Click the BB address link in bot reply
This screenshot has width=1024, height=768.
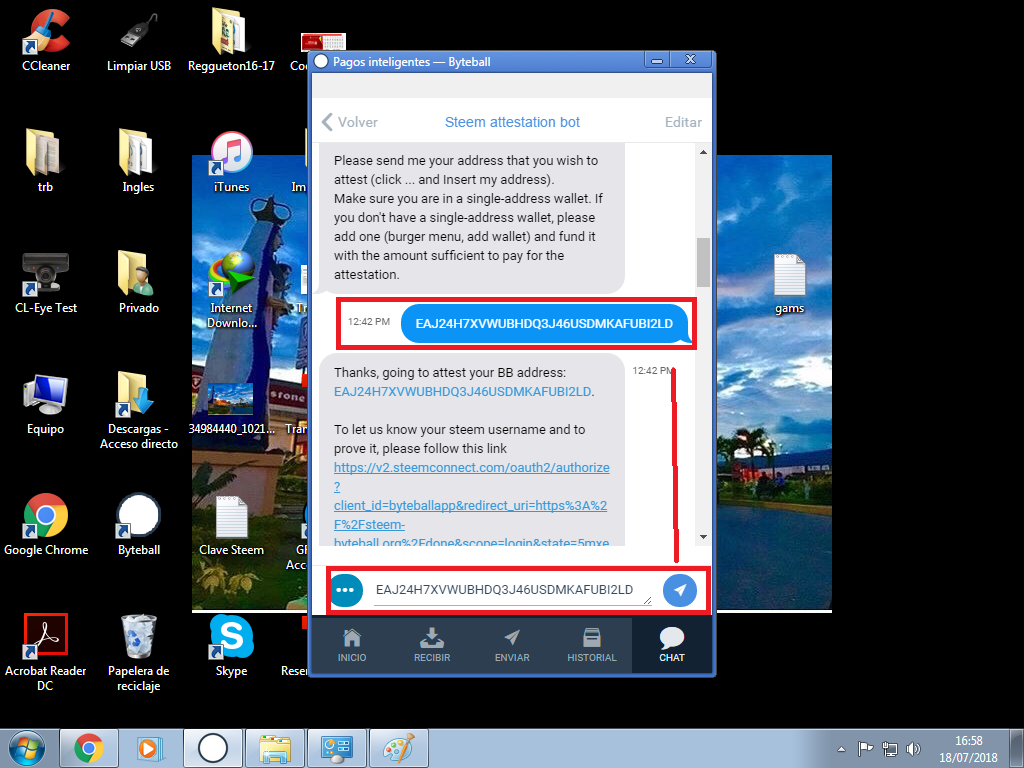tap(463, 392)
